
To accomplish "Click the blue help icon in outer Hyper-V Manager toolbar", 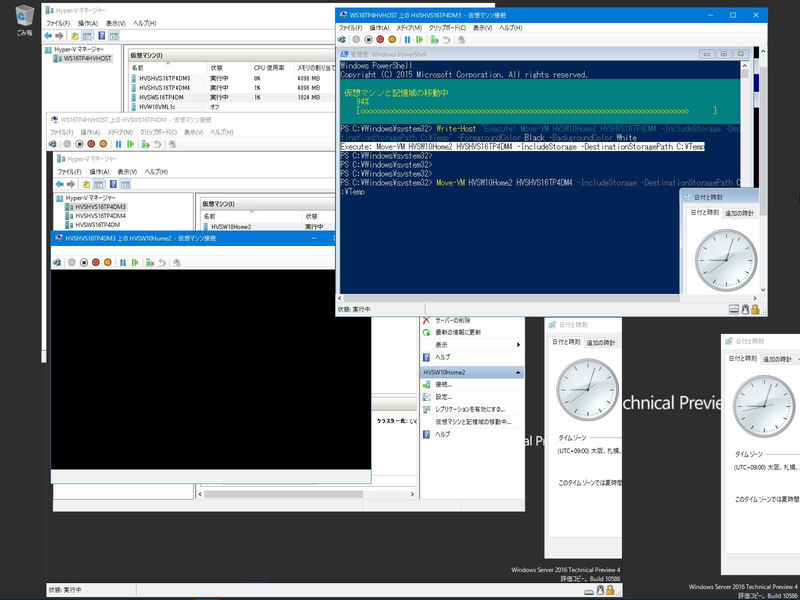I will tap(102, 36).
